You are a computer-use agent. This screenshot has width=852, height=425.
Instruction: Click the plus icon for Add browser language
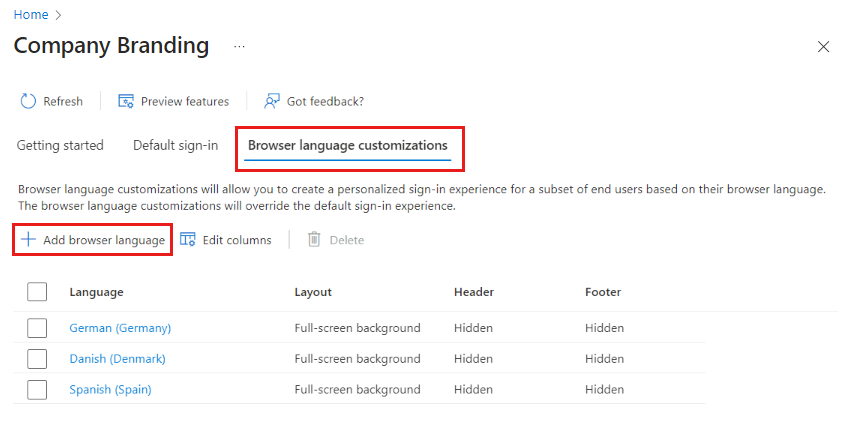click(28, 240)
